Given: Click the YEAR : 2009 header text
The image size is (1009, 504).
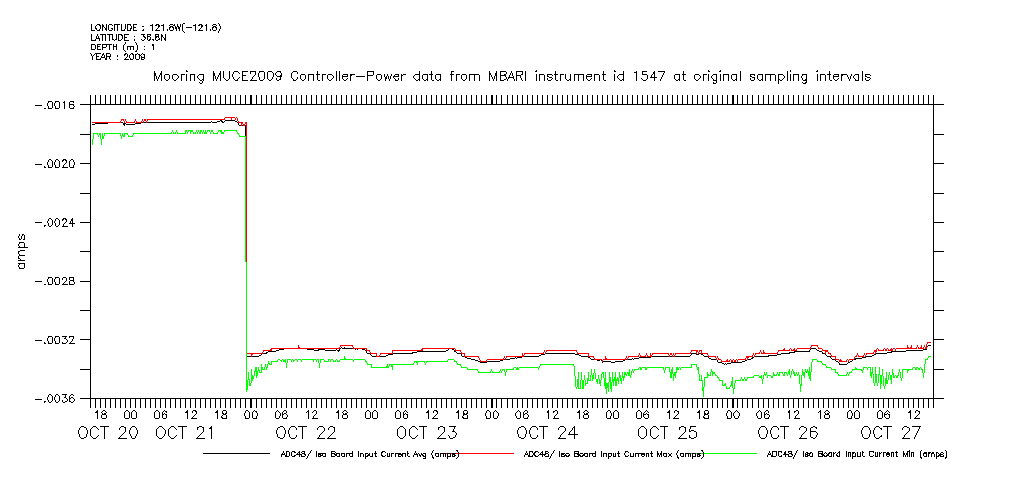Looking at the screenshot, I should (117, 56).
